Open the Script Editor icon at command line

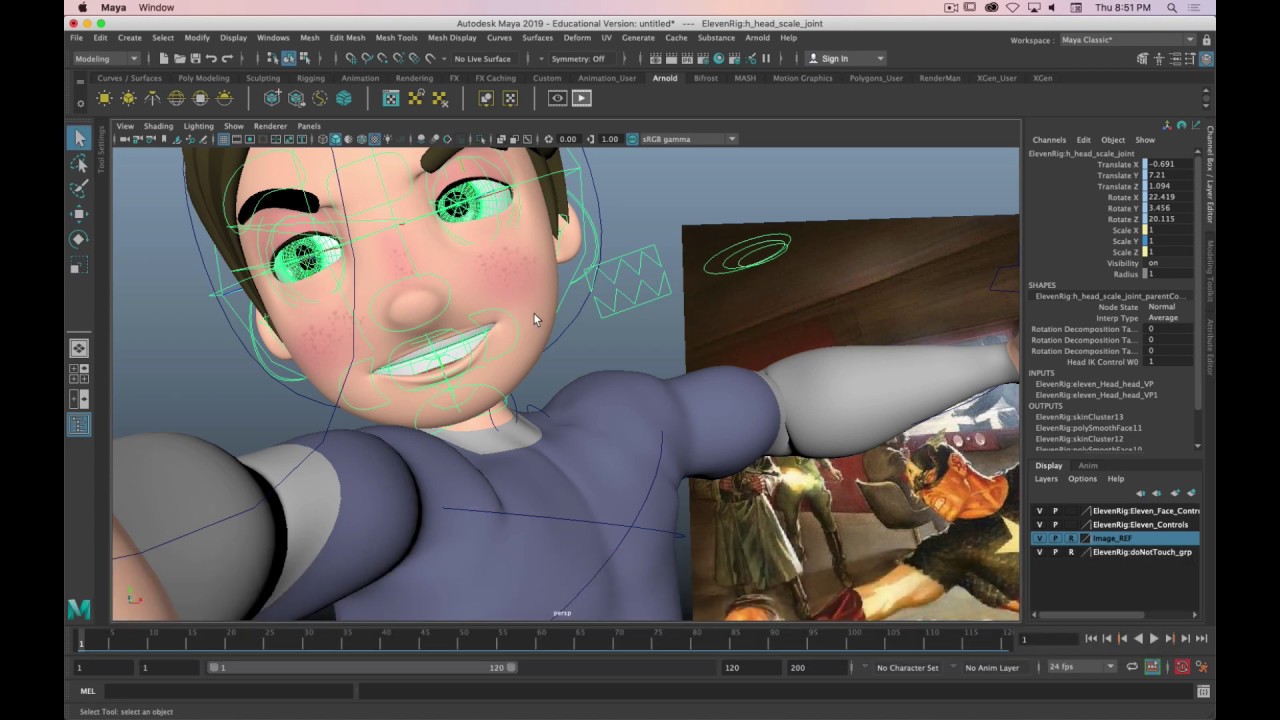[x=1203, y=691]
